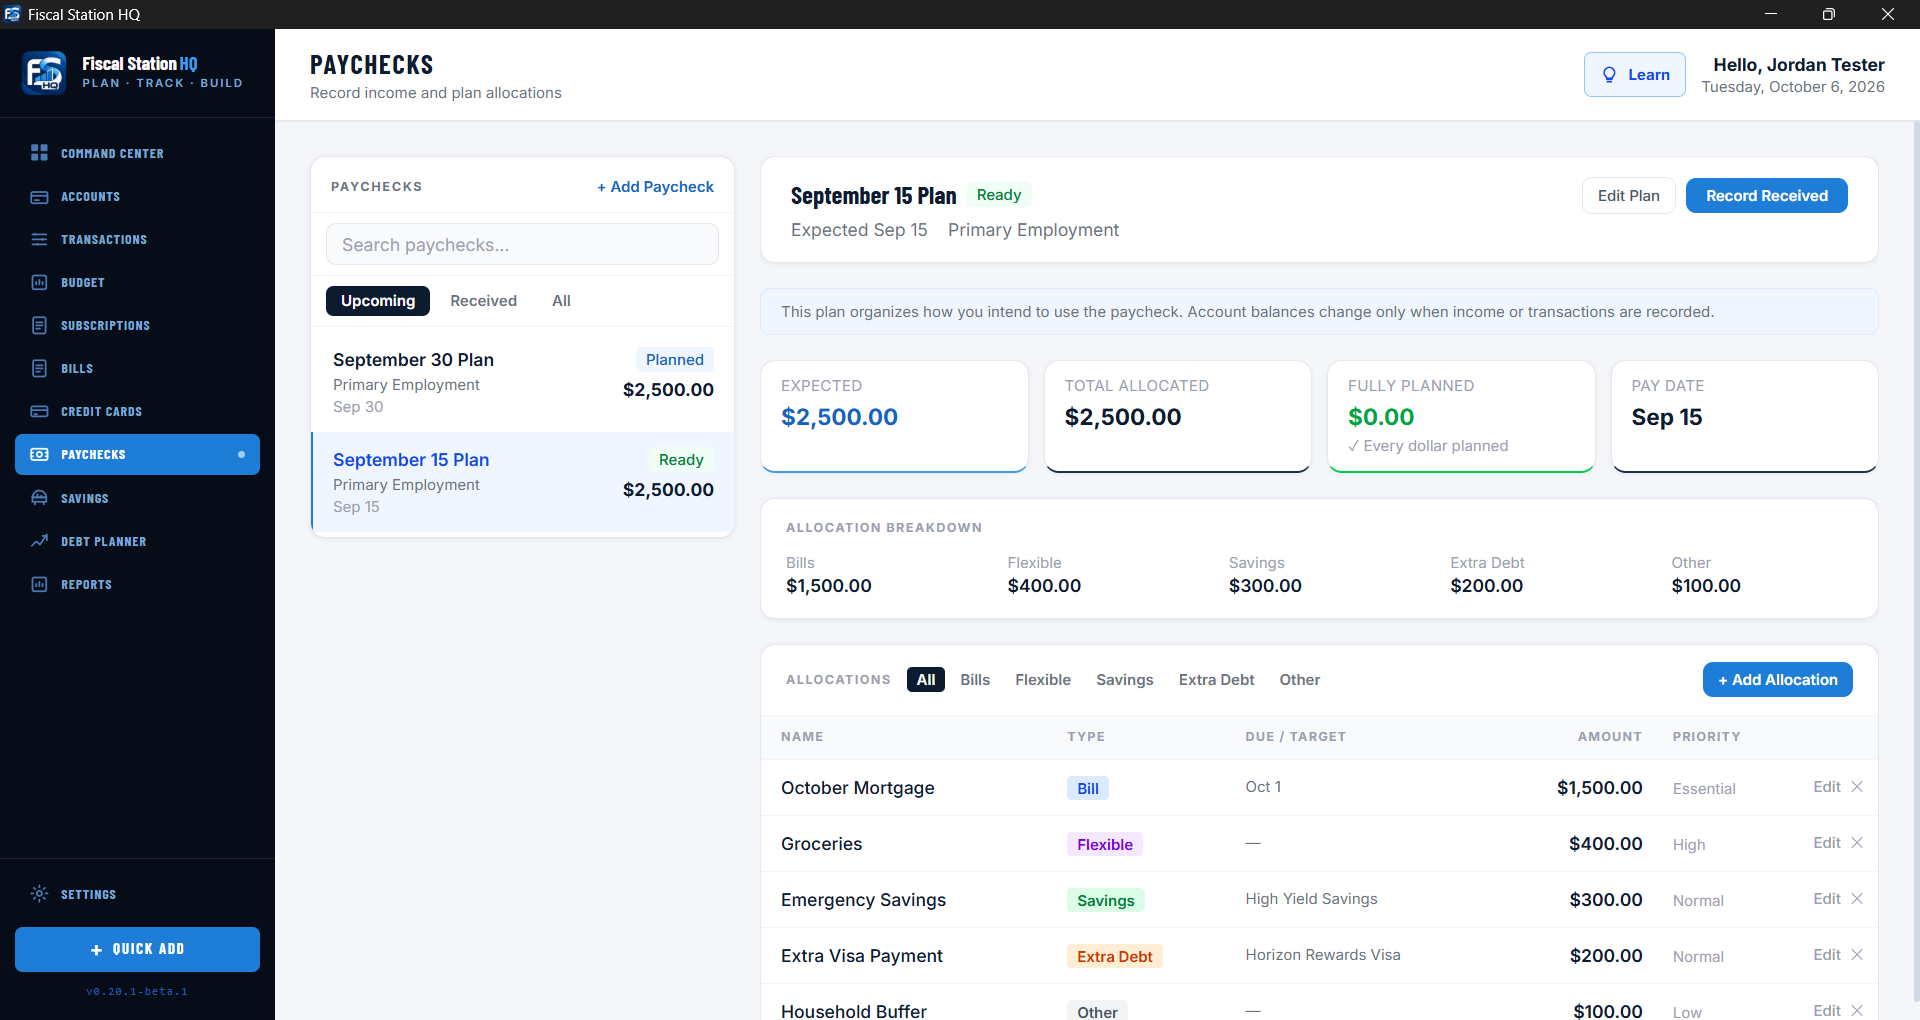
Task: Click the Learn lightbulb icon
Action: coord(1609,75)
